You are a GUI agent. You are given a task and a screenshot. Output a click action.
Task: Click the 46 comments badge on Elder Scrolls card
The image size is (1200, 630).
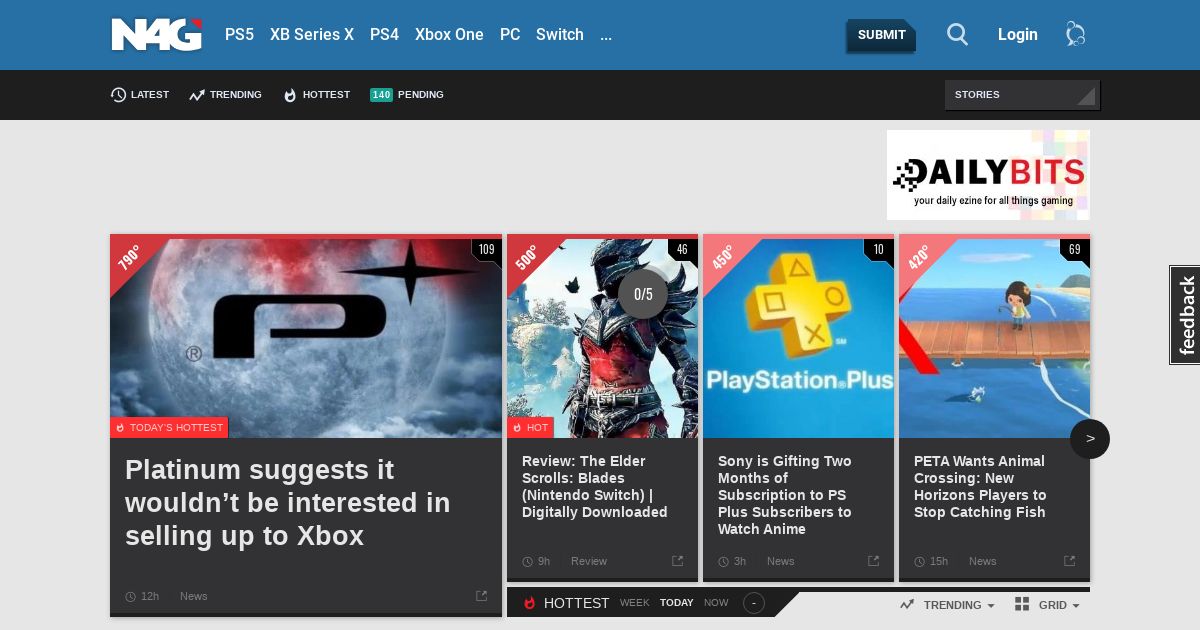click(682, 250)
